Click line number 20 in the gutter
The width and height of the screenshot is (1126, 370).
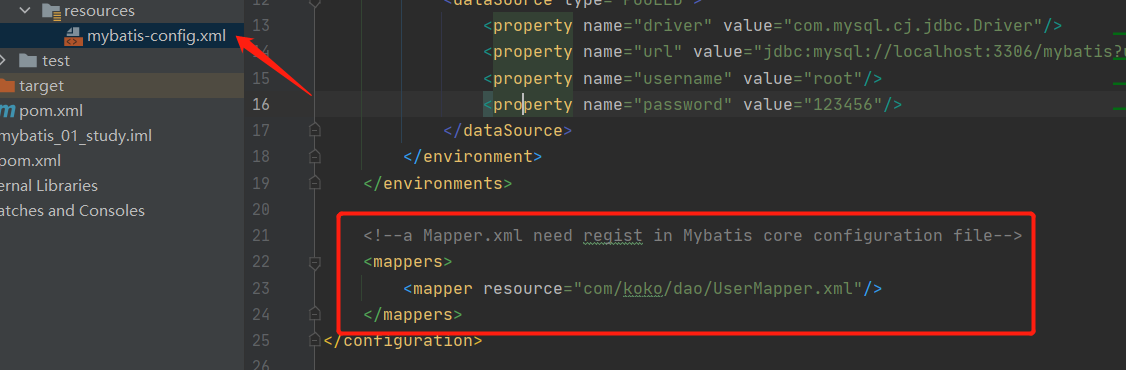click(260, 209)
